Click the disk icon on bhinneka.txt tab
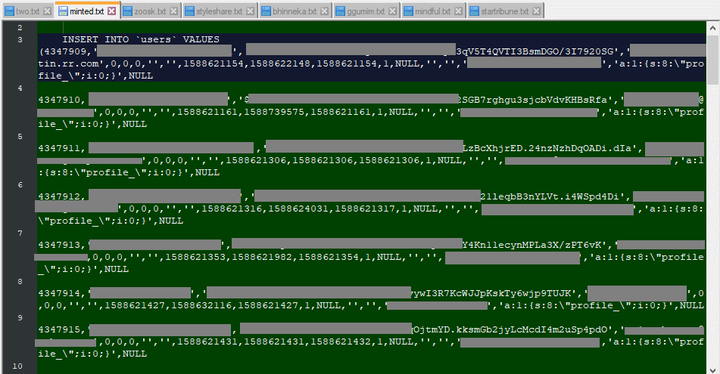 [265, 11]
